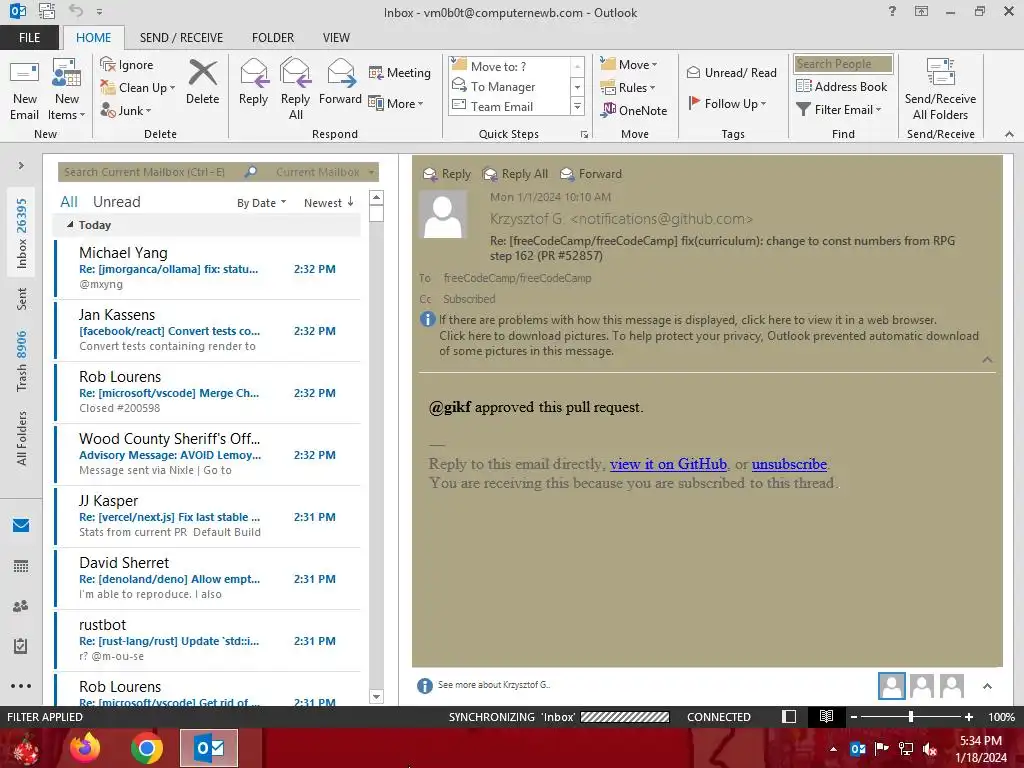The width and height of the screenshot is (1024, 768).
Task: Switch to the FOLDER tab
Action: (x=273, y=37)
